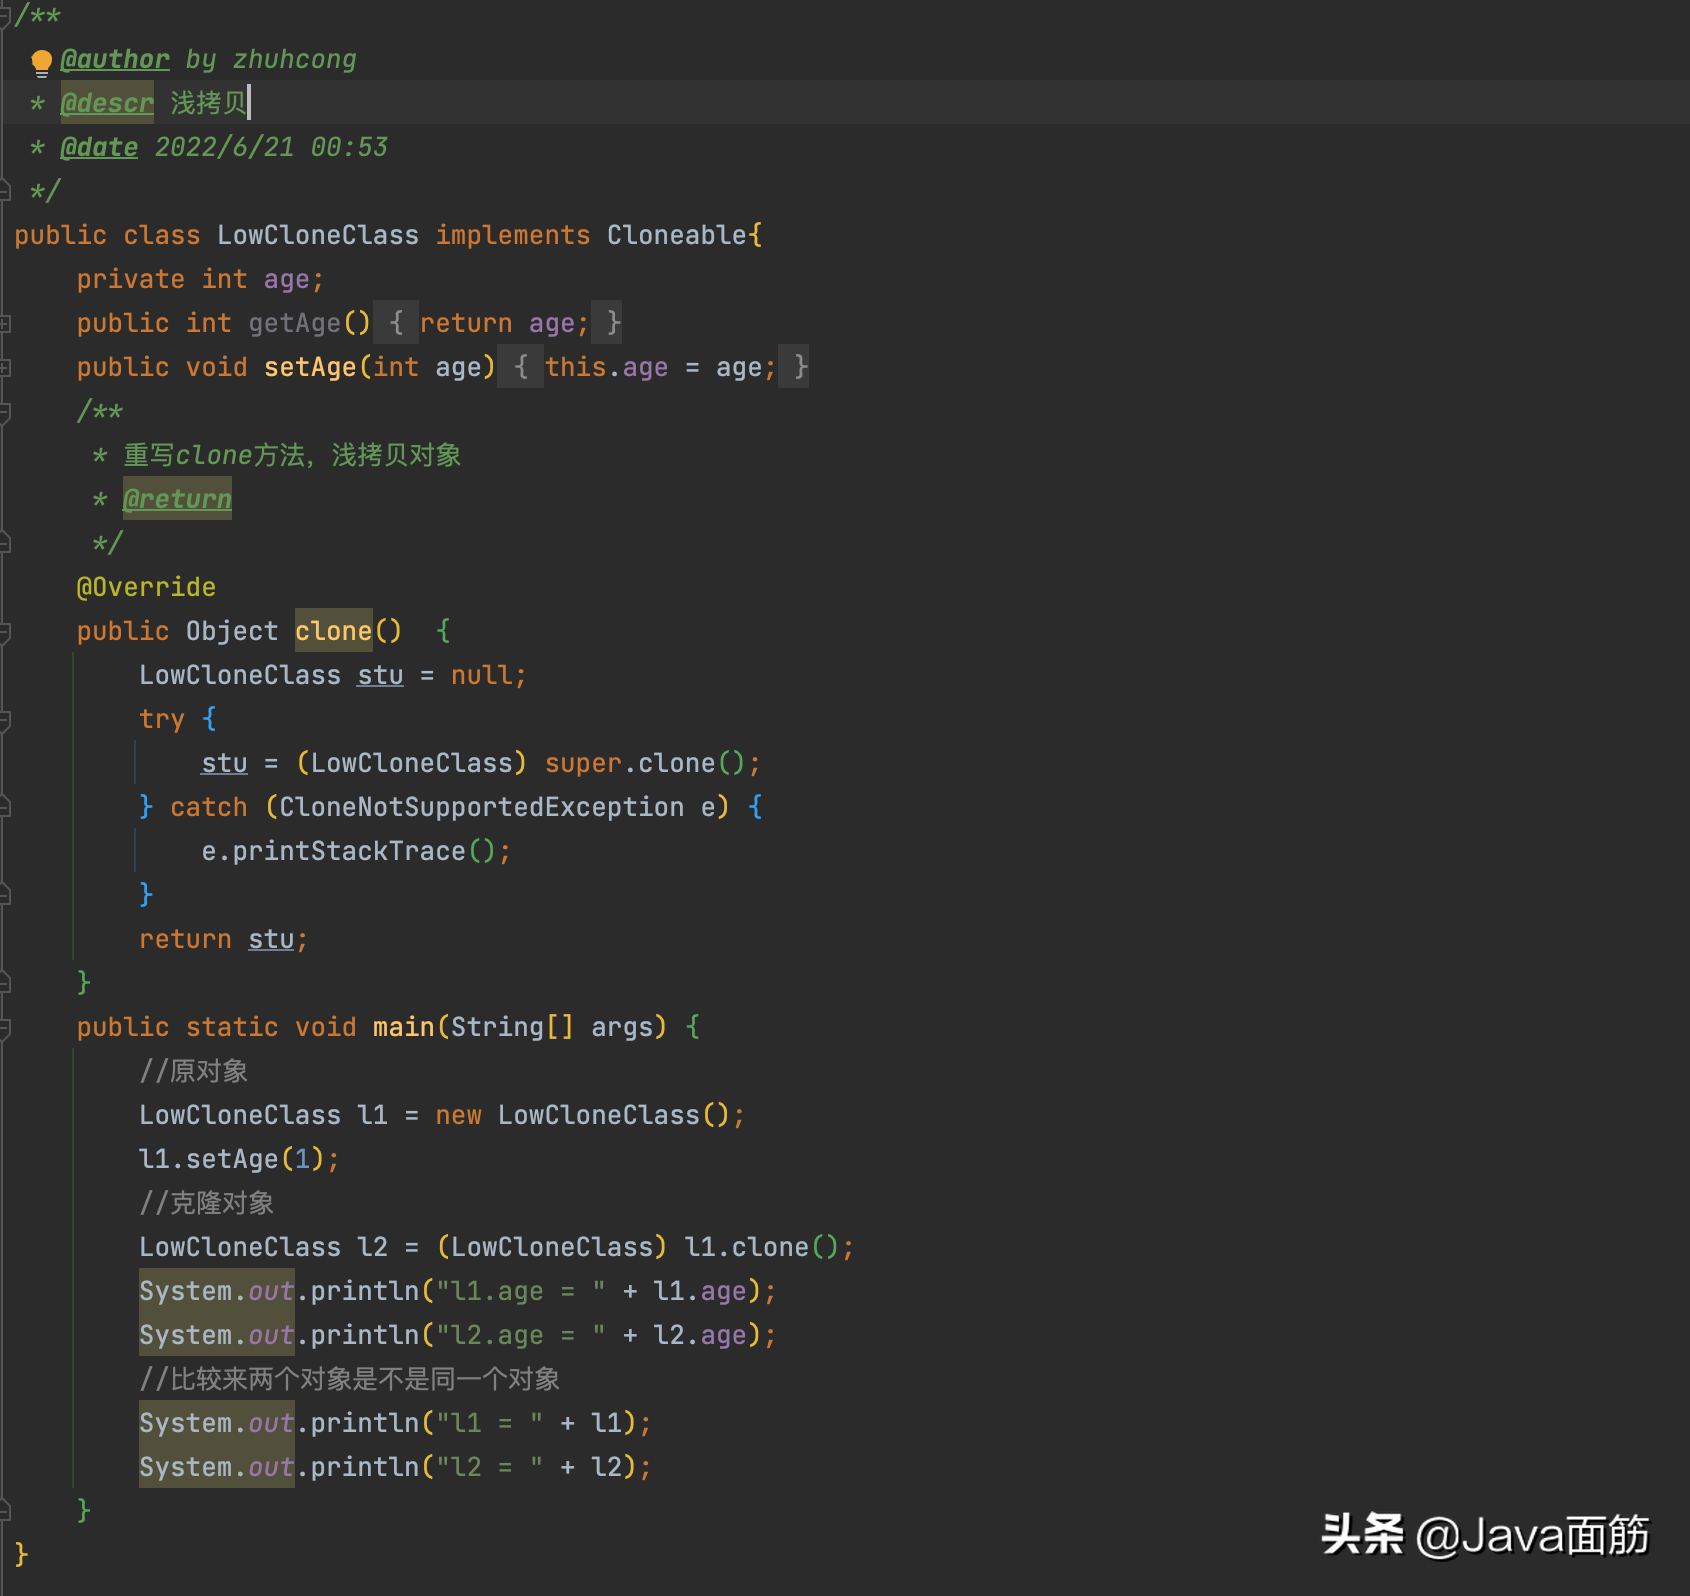Viewport: 1690px width, 1596px height.
Task: Collapse the try block fold marker
Action: coord(5,719)
